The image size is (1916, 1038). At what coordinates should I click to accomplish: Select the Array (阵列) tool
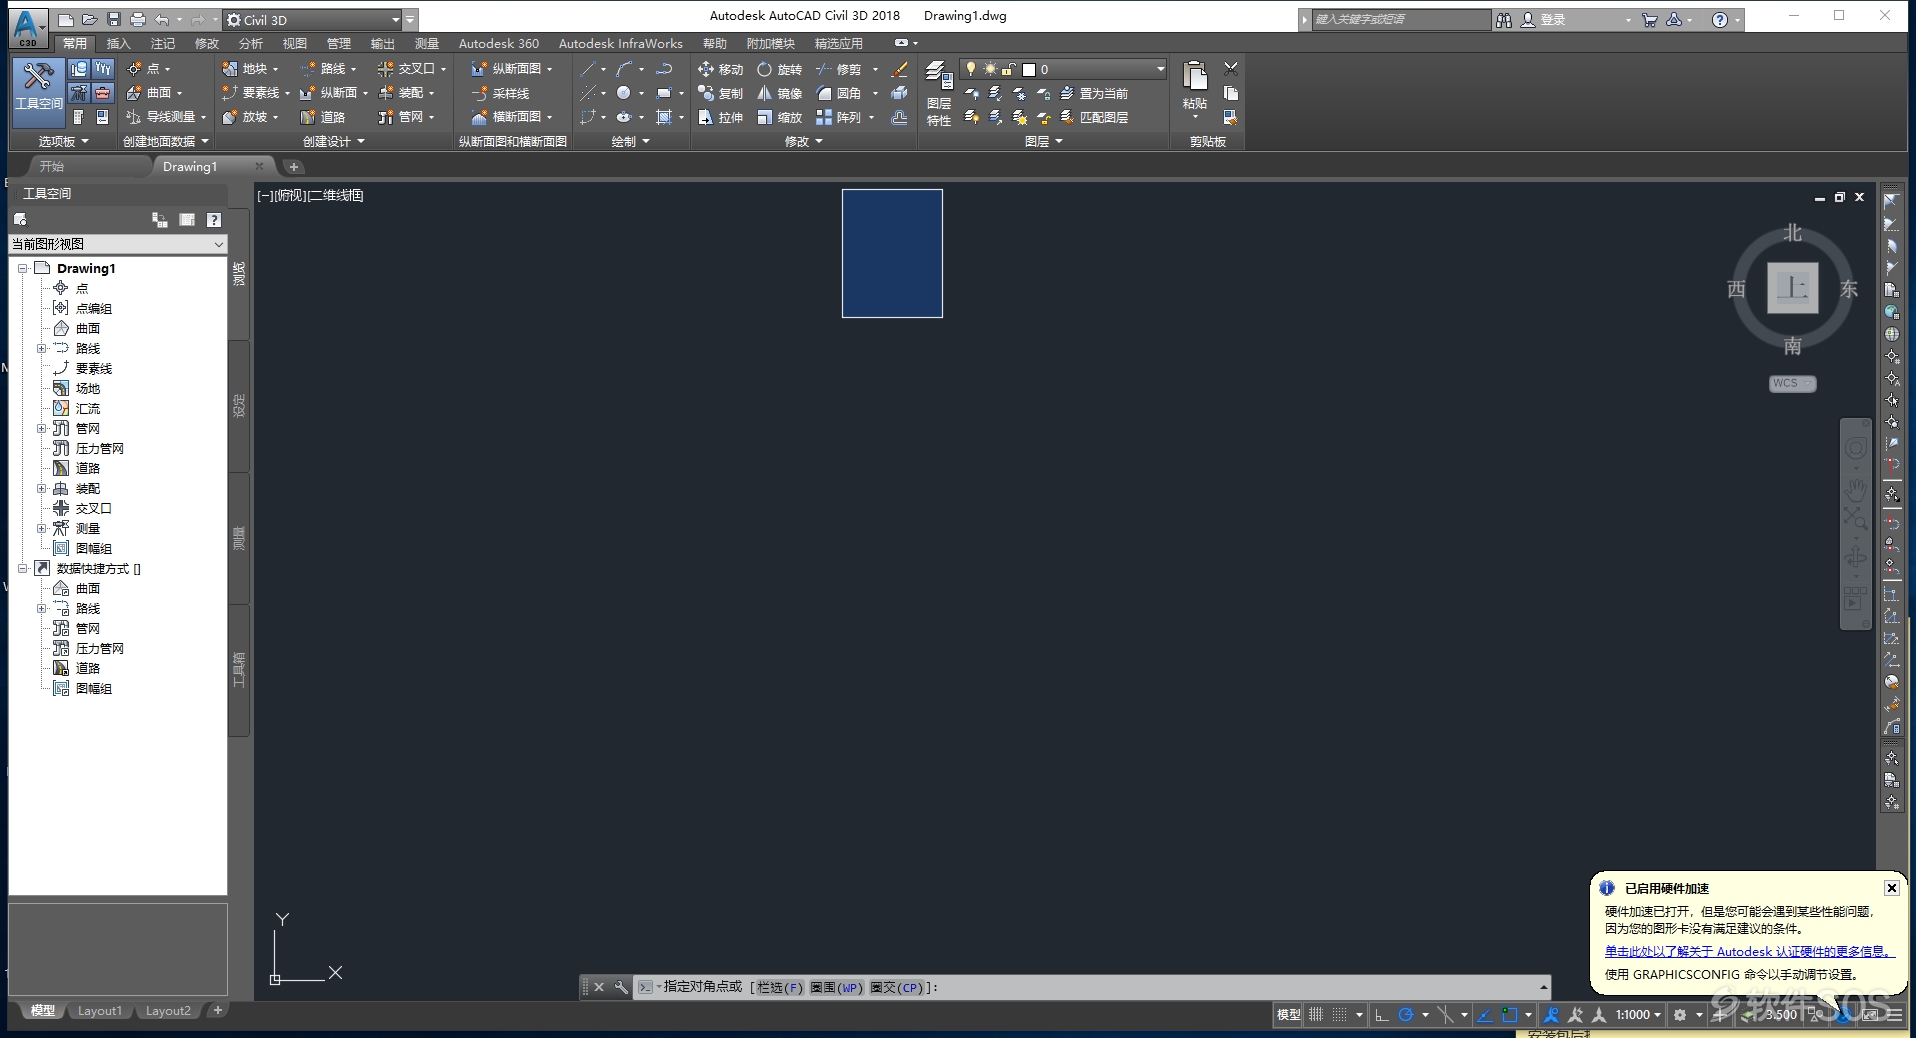click(840, 117)
